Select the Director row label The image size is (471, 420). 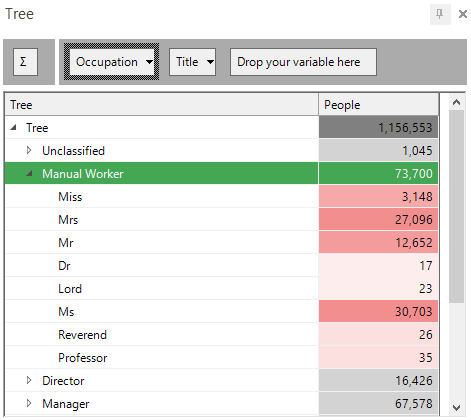coord(63,381)
